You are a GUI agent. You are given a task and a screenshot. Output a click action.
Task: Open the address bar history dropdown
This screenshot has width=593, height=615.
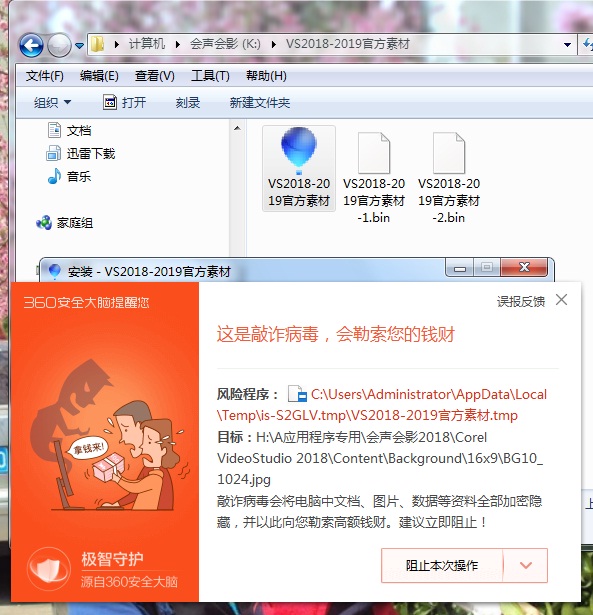(567, 45)
